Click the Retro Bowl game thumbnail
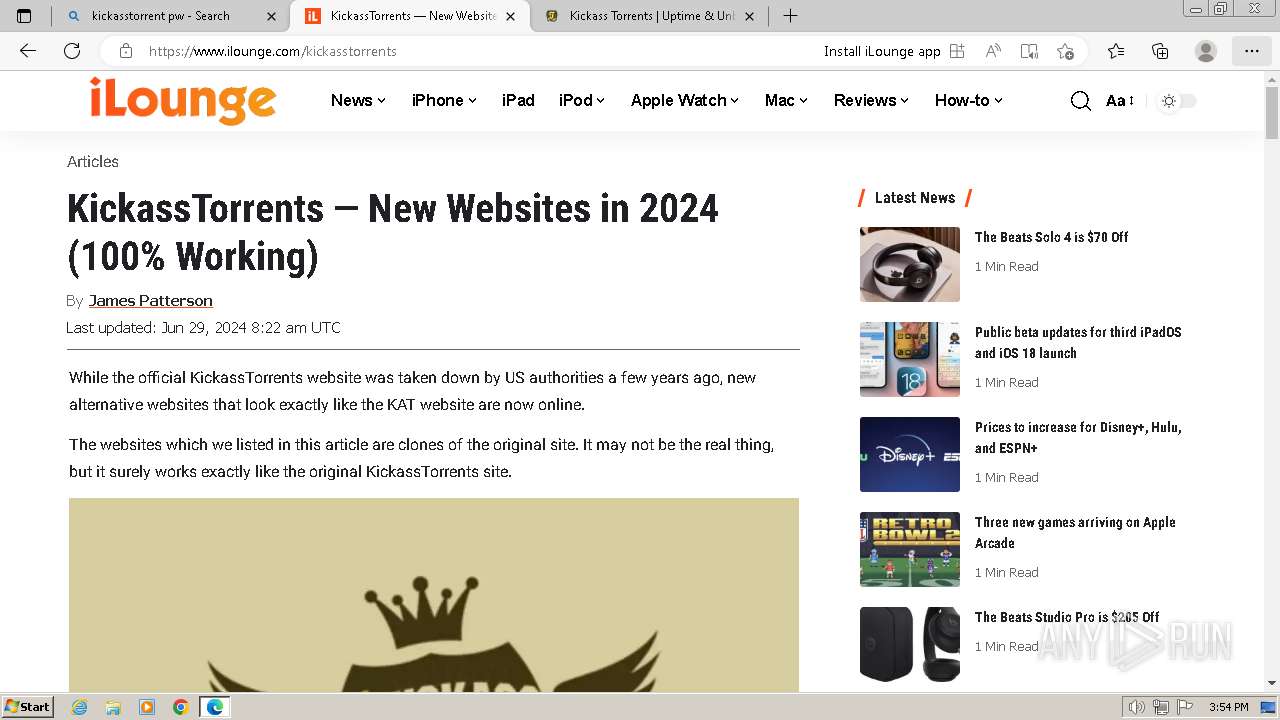The height and width of the screenshot is (720, 1280). click(x=910, y=549)
